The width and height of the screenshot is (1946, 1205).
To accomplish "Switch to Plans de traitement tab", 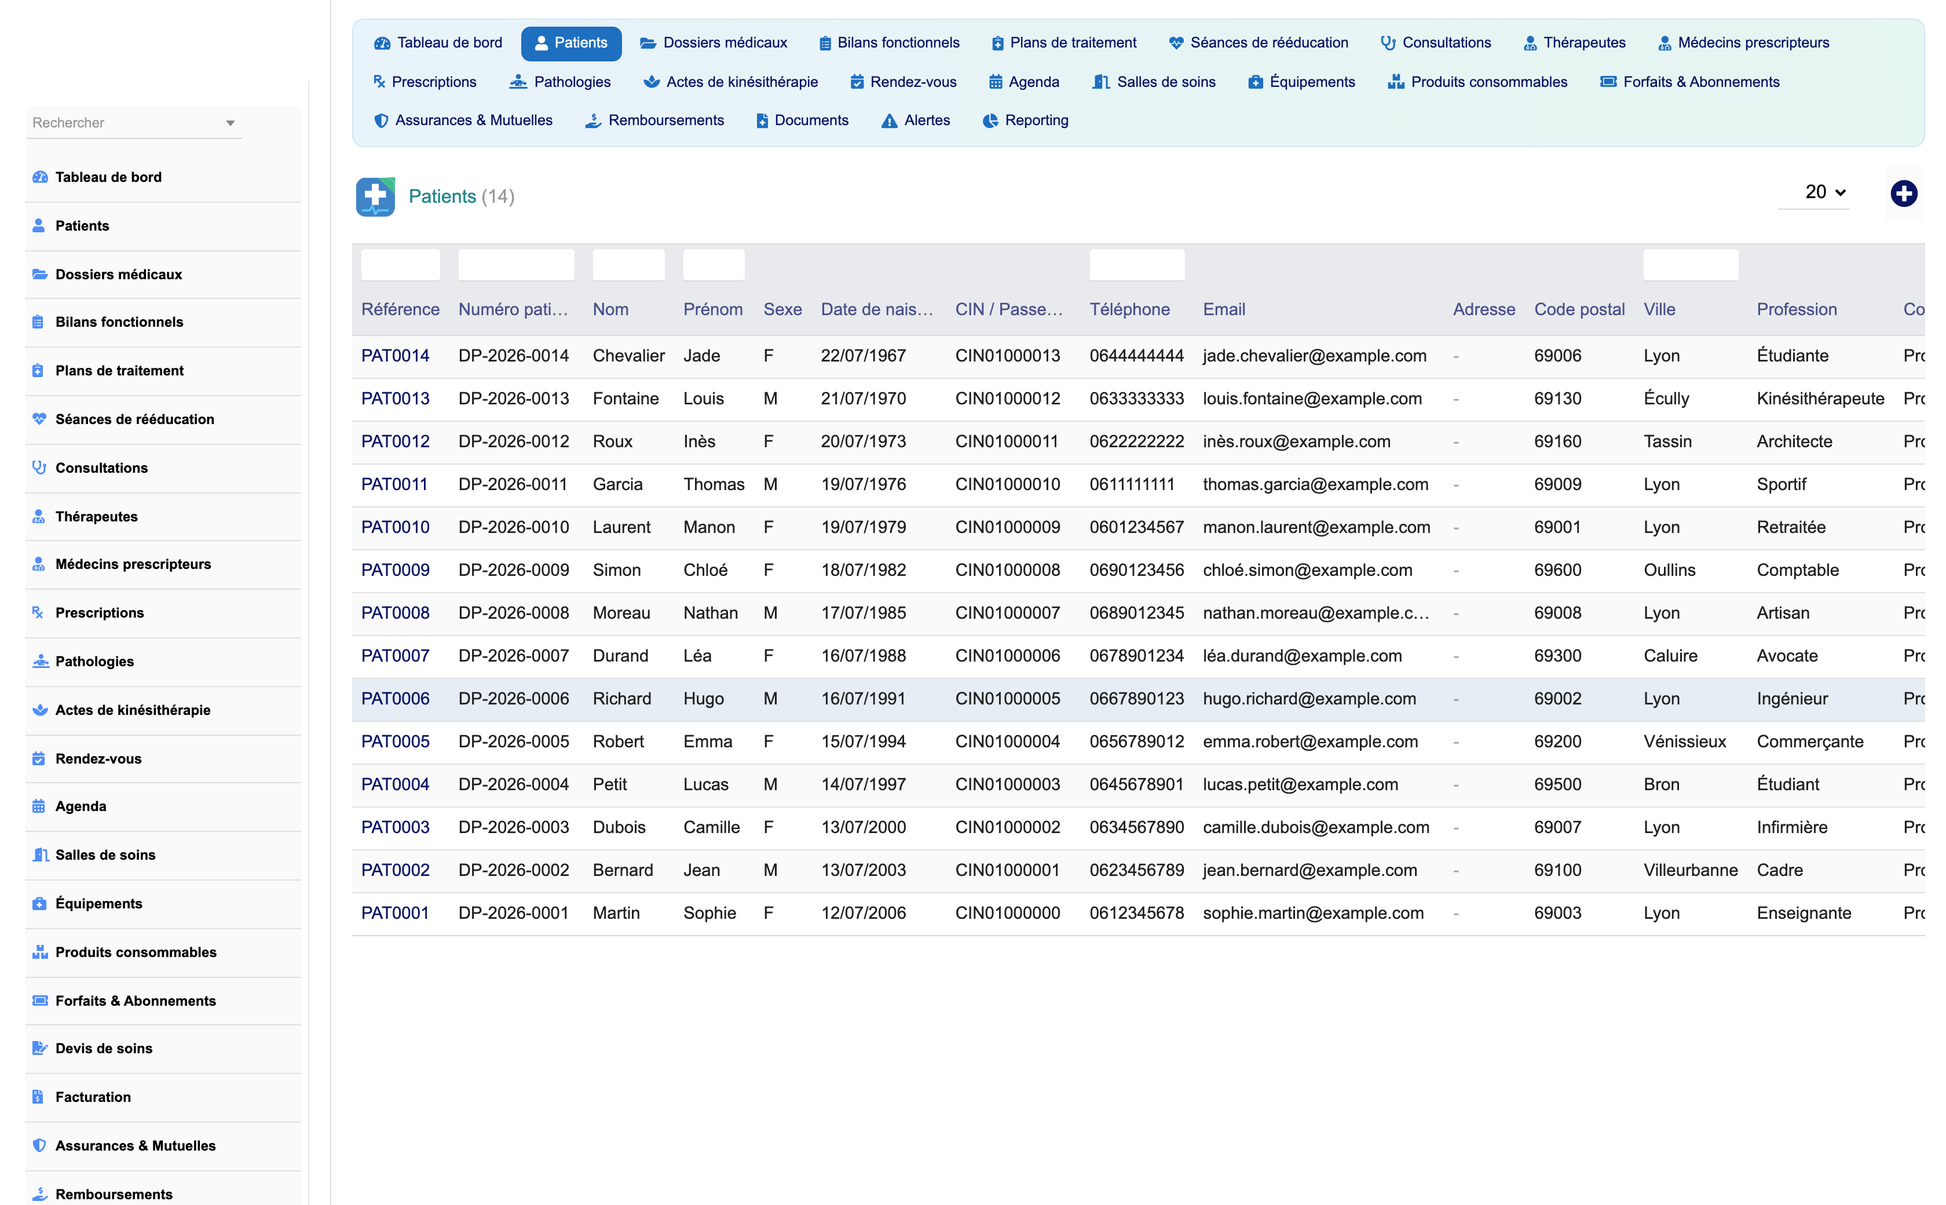I will (1064, 43).
